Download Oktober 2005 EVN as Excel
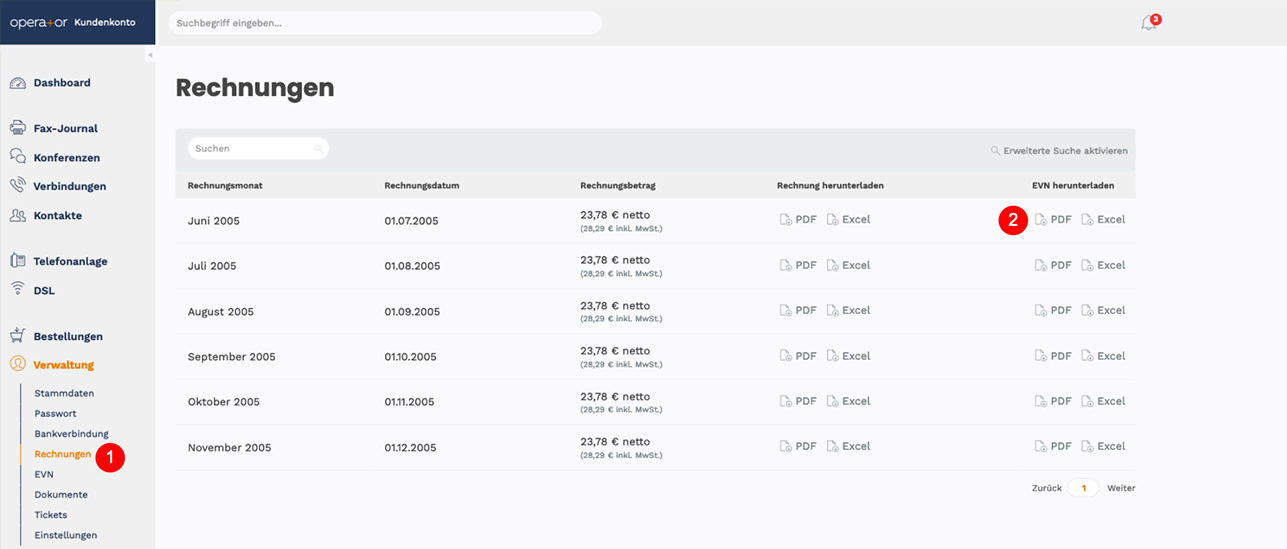 [x=1103, y=401]
